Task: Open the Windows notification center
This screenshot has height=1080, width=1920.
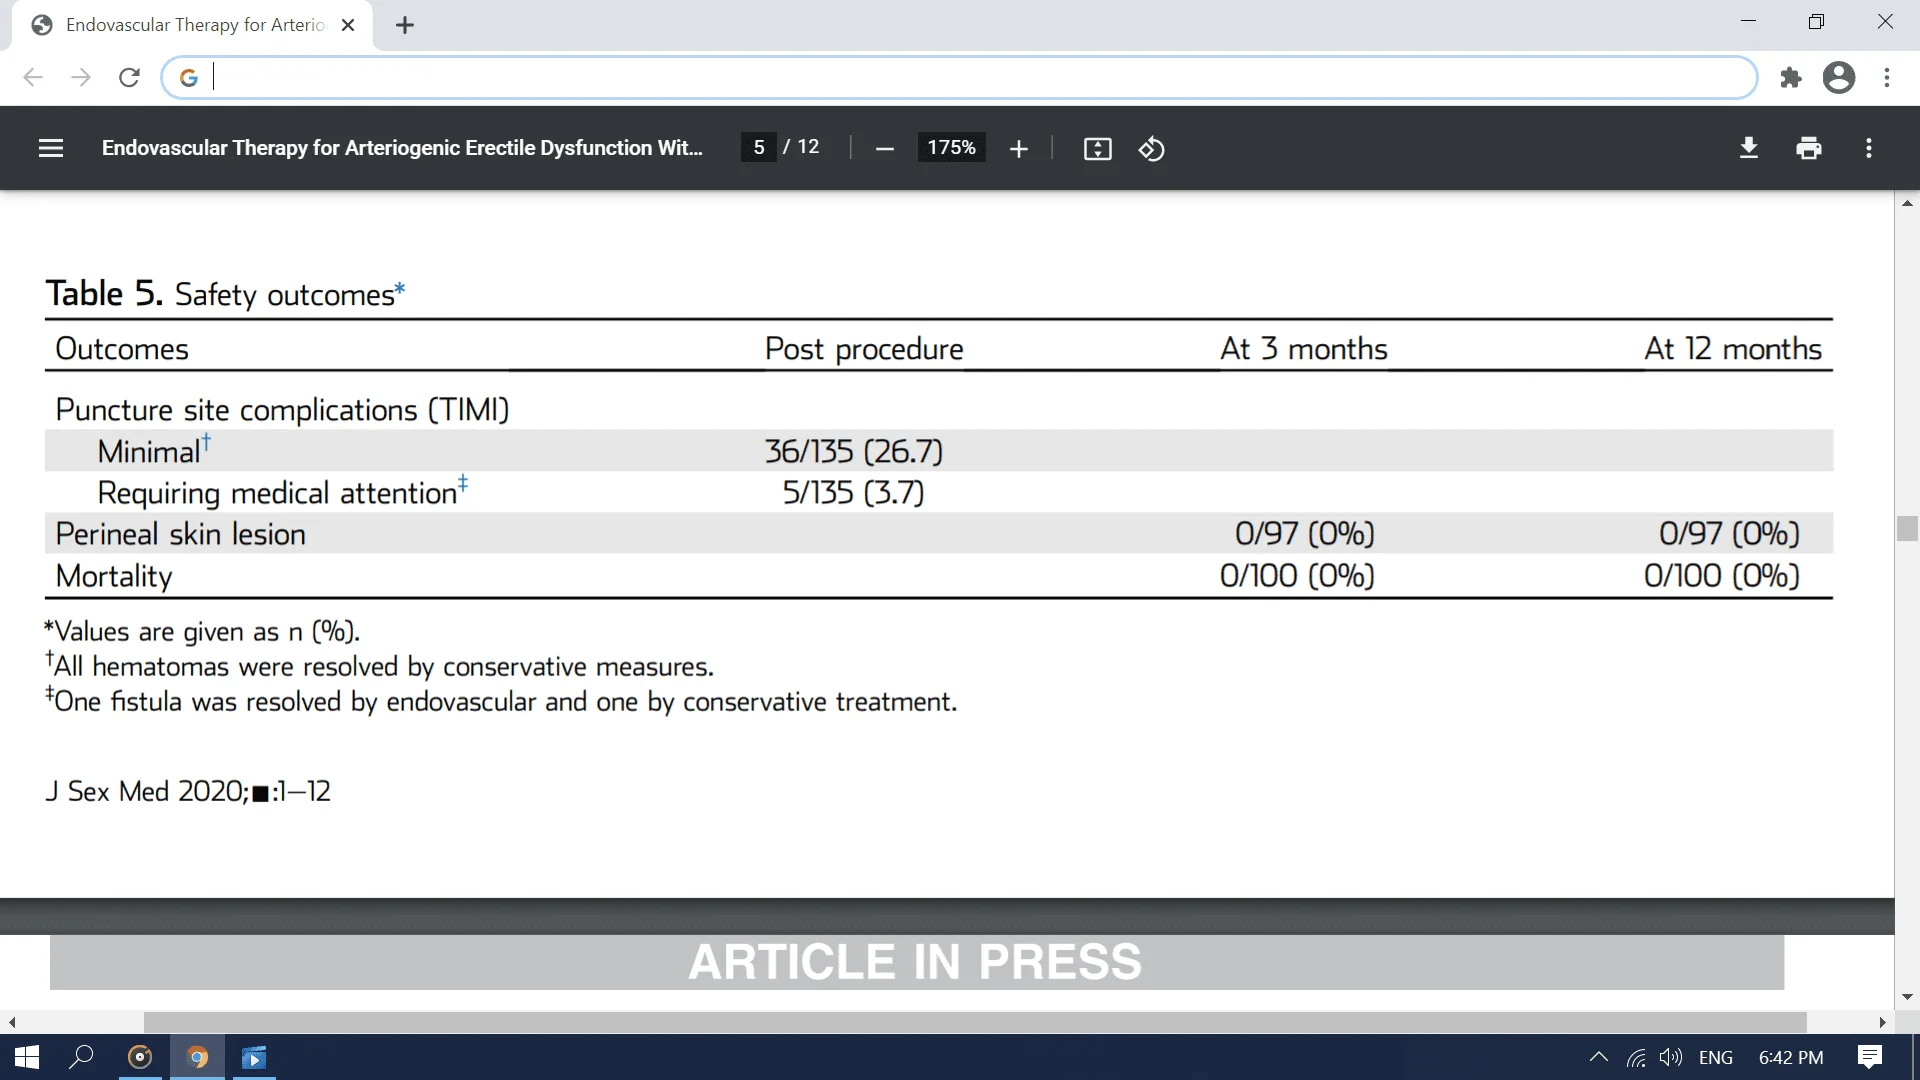Action: pyautogui.click(x=1869, y=1057)
